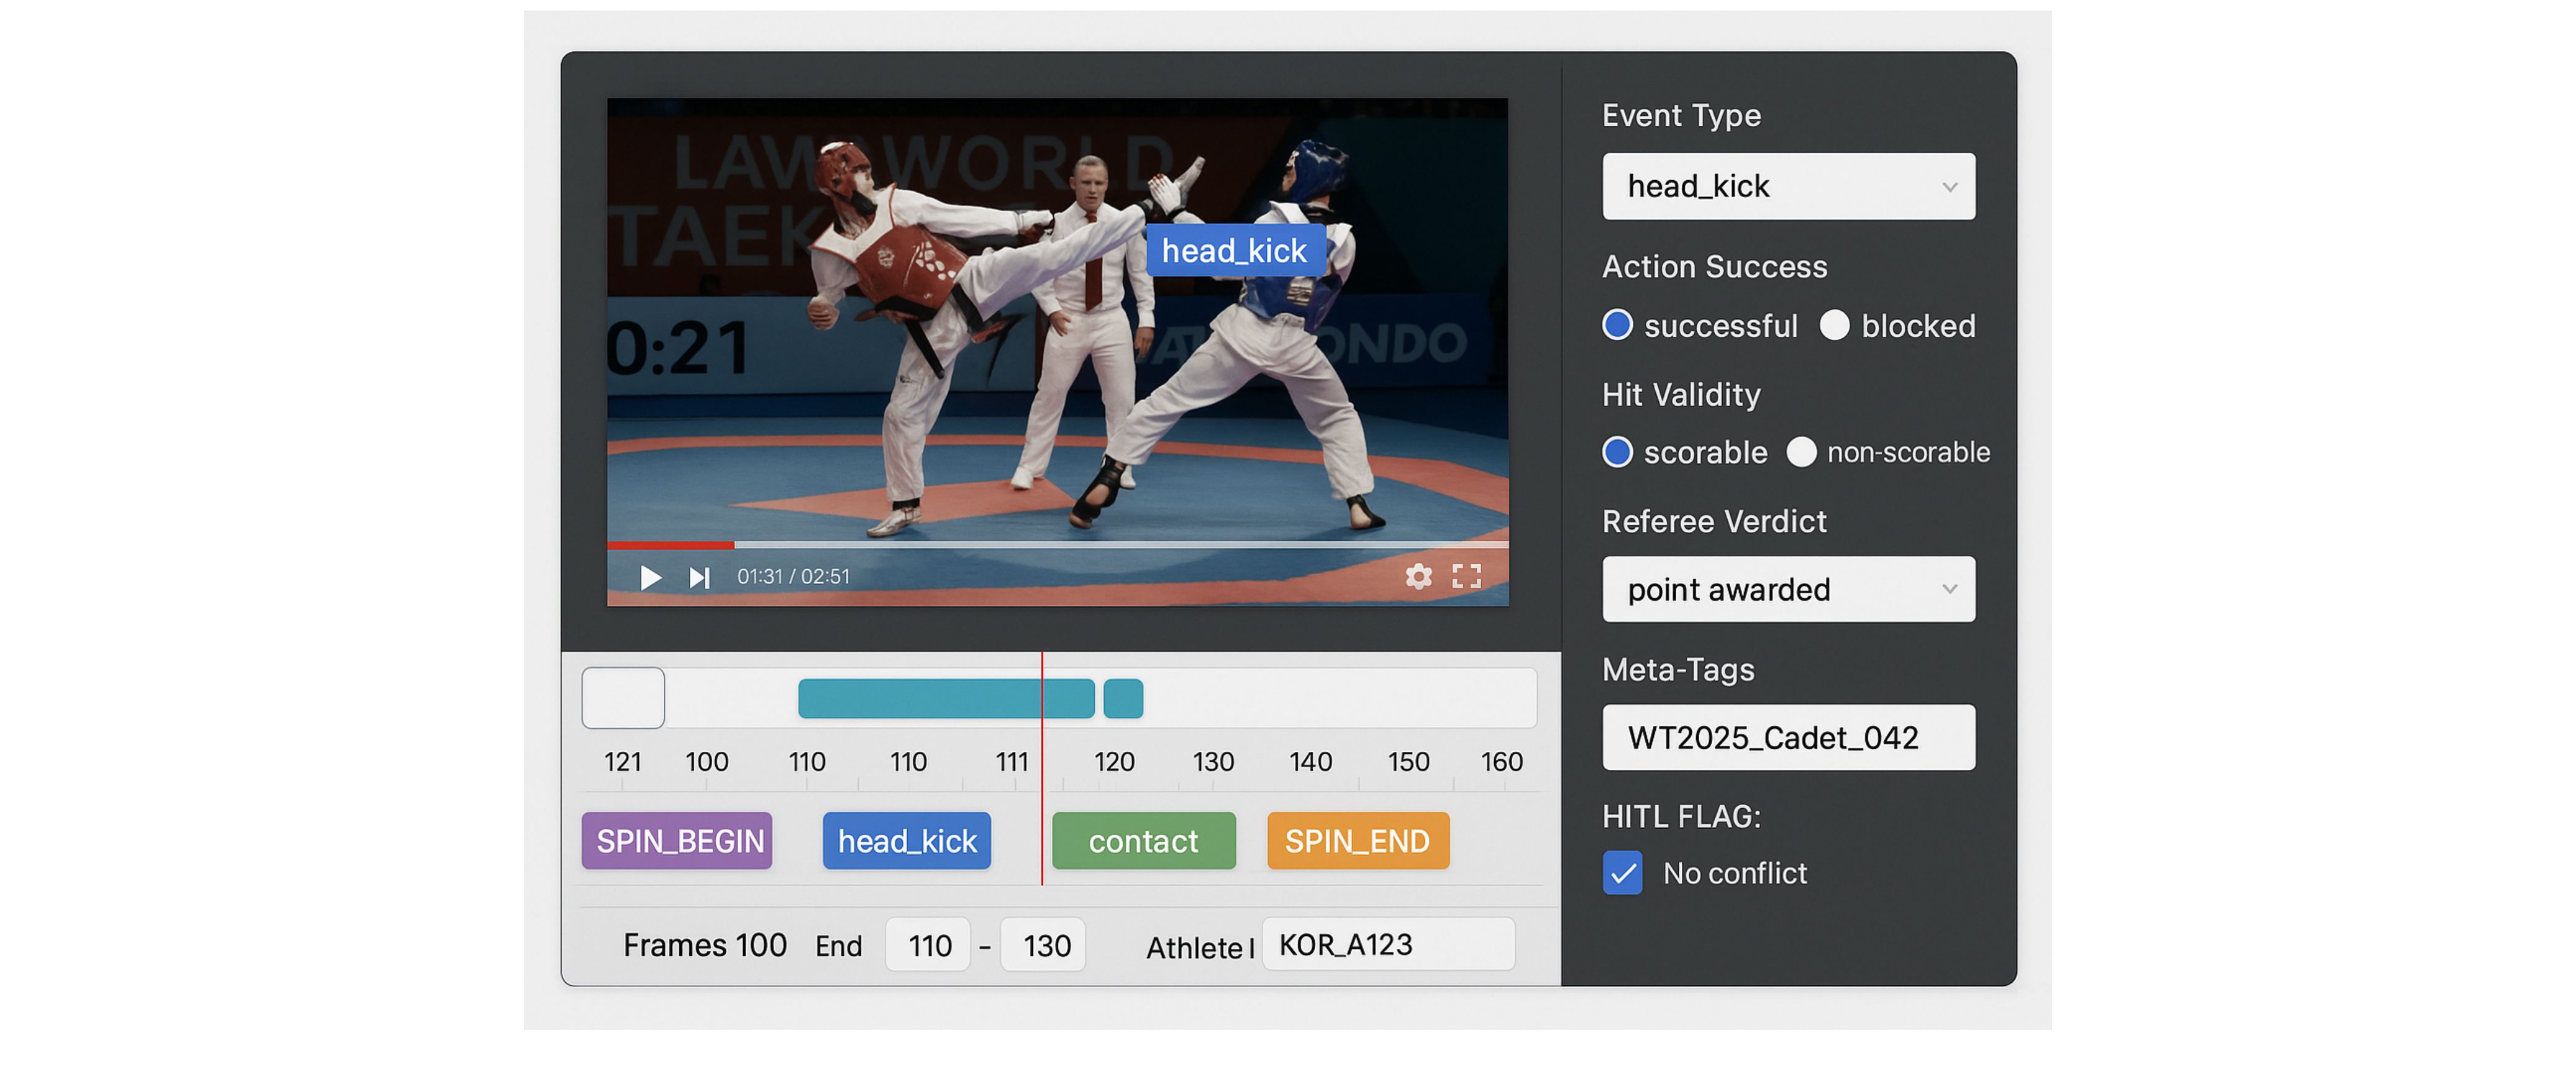Toggle fullscreen video icon
This screenshot has width=2576, height=1085.
tap(1466, 576)
